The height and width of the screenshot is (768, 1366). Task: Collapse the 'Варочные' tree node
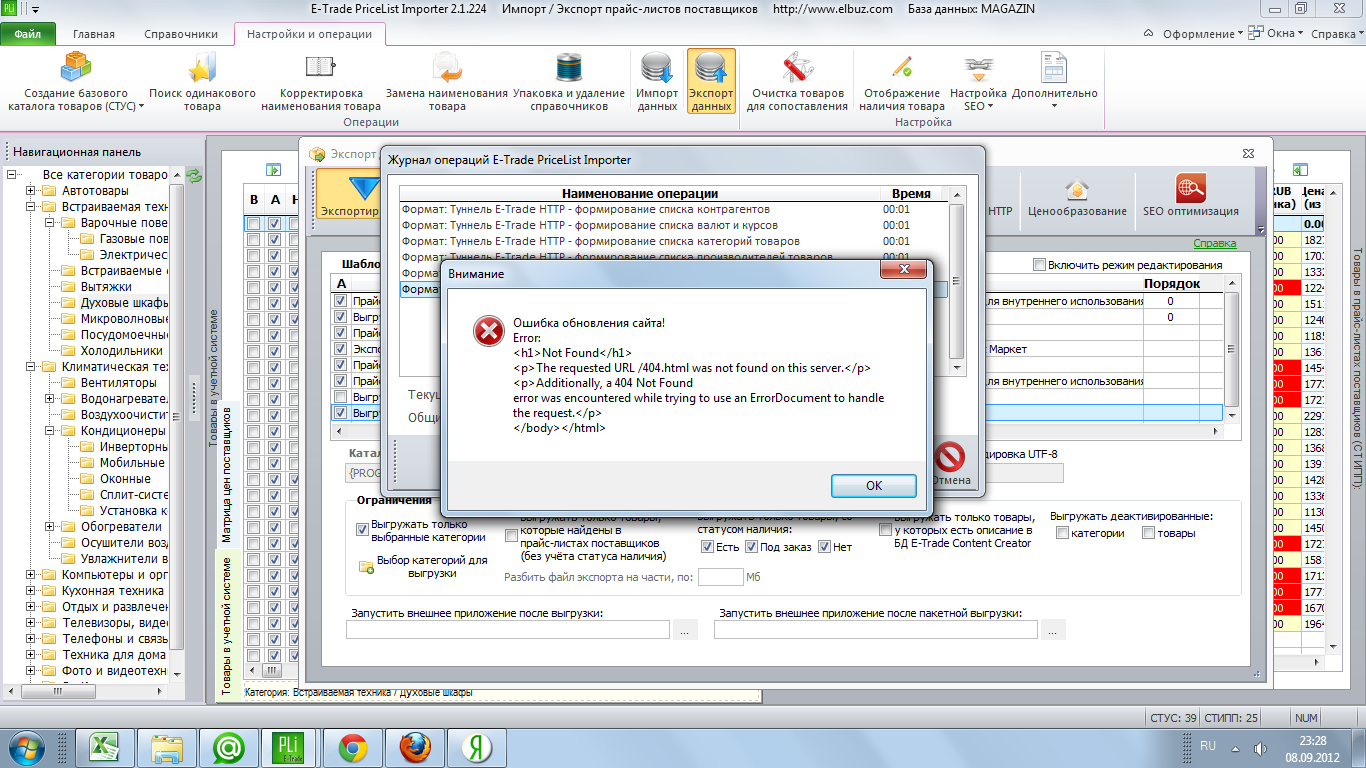click(x=50, y=223)
